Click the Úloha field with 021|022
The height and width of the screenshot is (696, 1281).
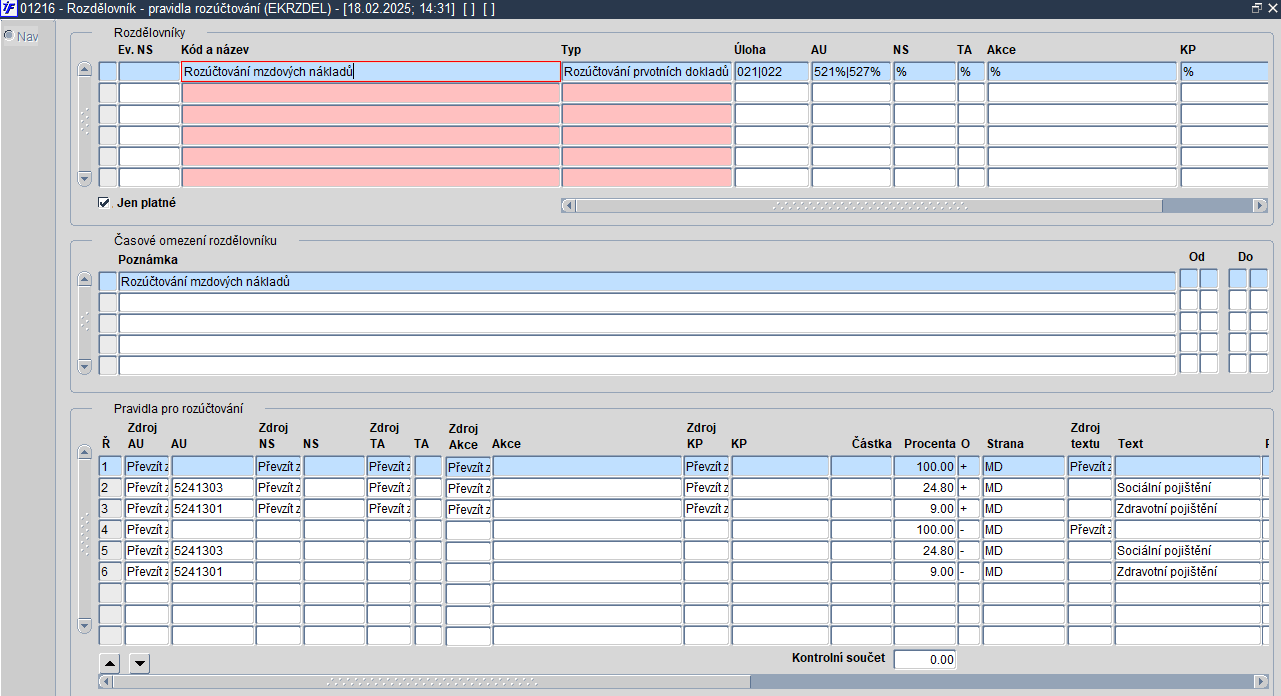[x=772, y=72]
